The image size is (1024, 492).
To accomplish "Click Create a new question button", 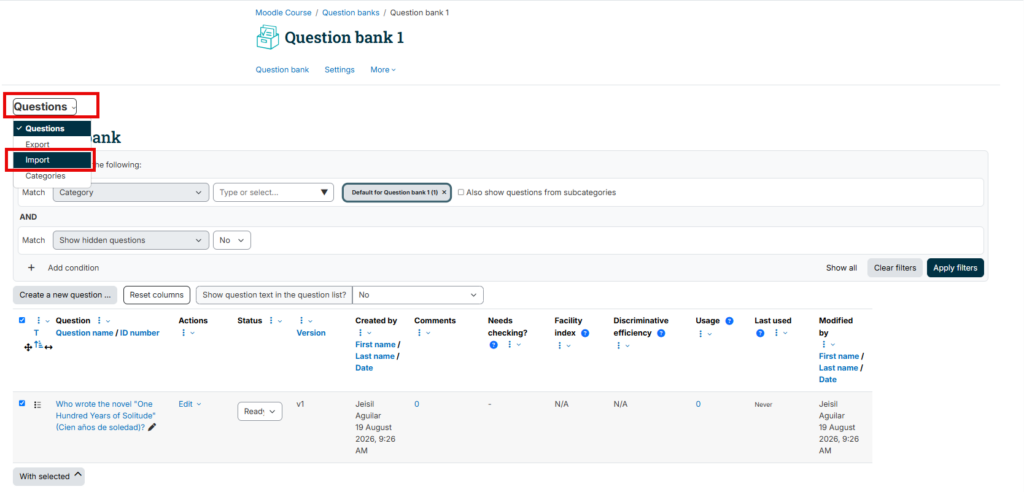I will [x=65, y=295].
